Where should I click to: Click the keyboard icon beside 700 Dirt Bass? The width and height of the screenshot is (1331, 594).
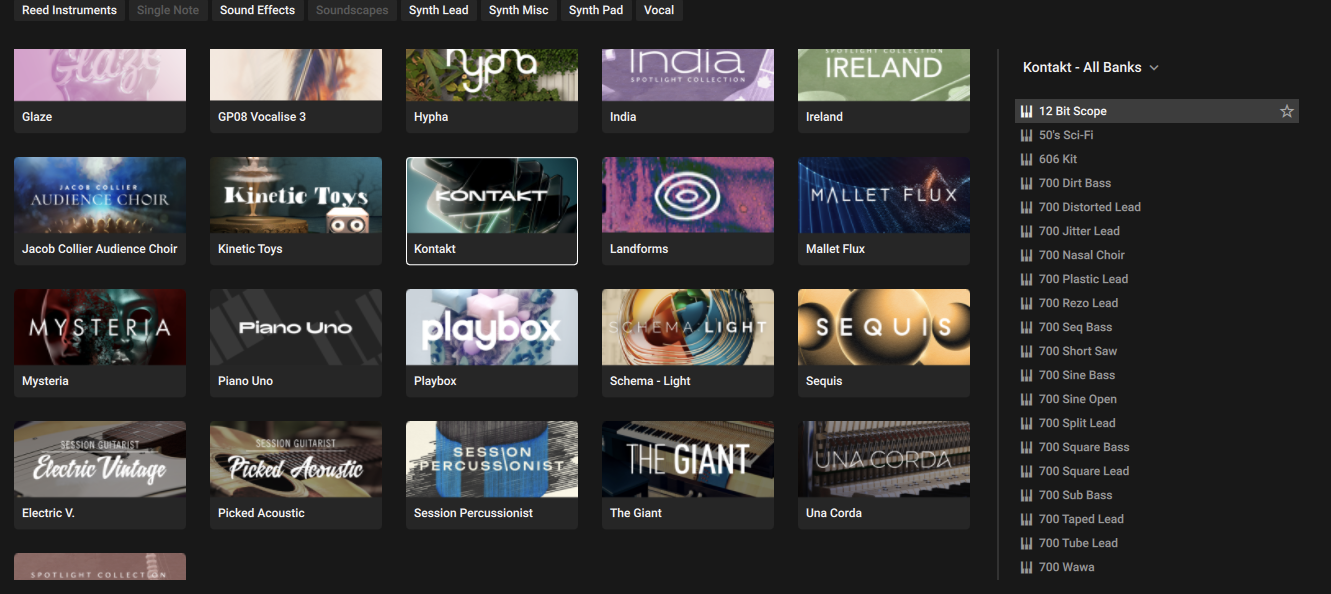tap(1027, 183)
